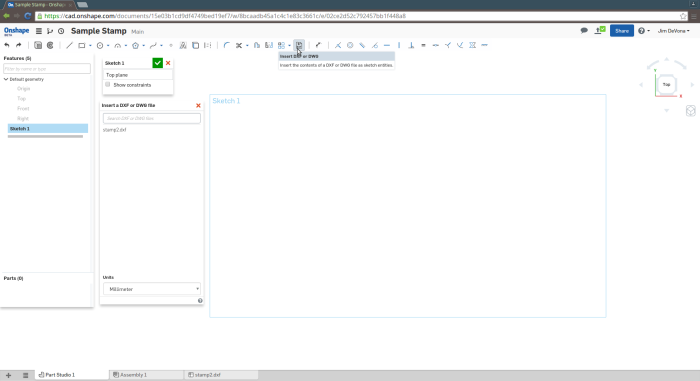Select the Dimension tool
The width and height of the screenshot is (700, 381).
(x=318, y=45)
